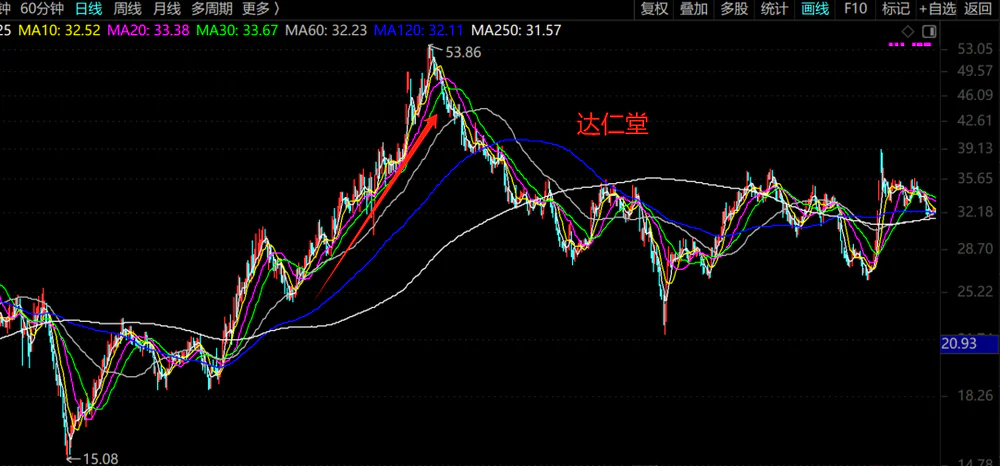Click the 20.93 price marker on axis

pos(961,344)
